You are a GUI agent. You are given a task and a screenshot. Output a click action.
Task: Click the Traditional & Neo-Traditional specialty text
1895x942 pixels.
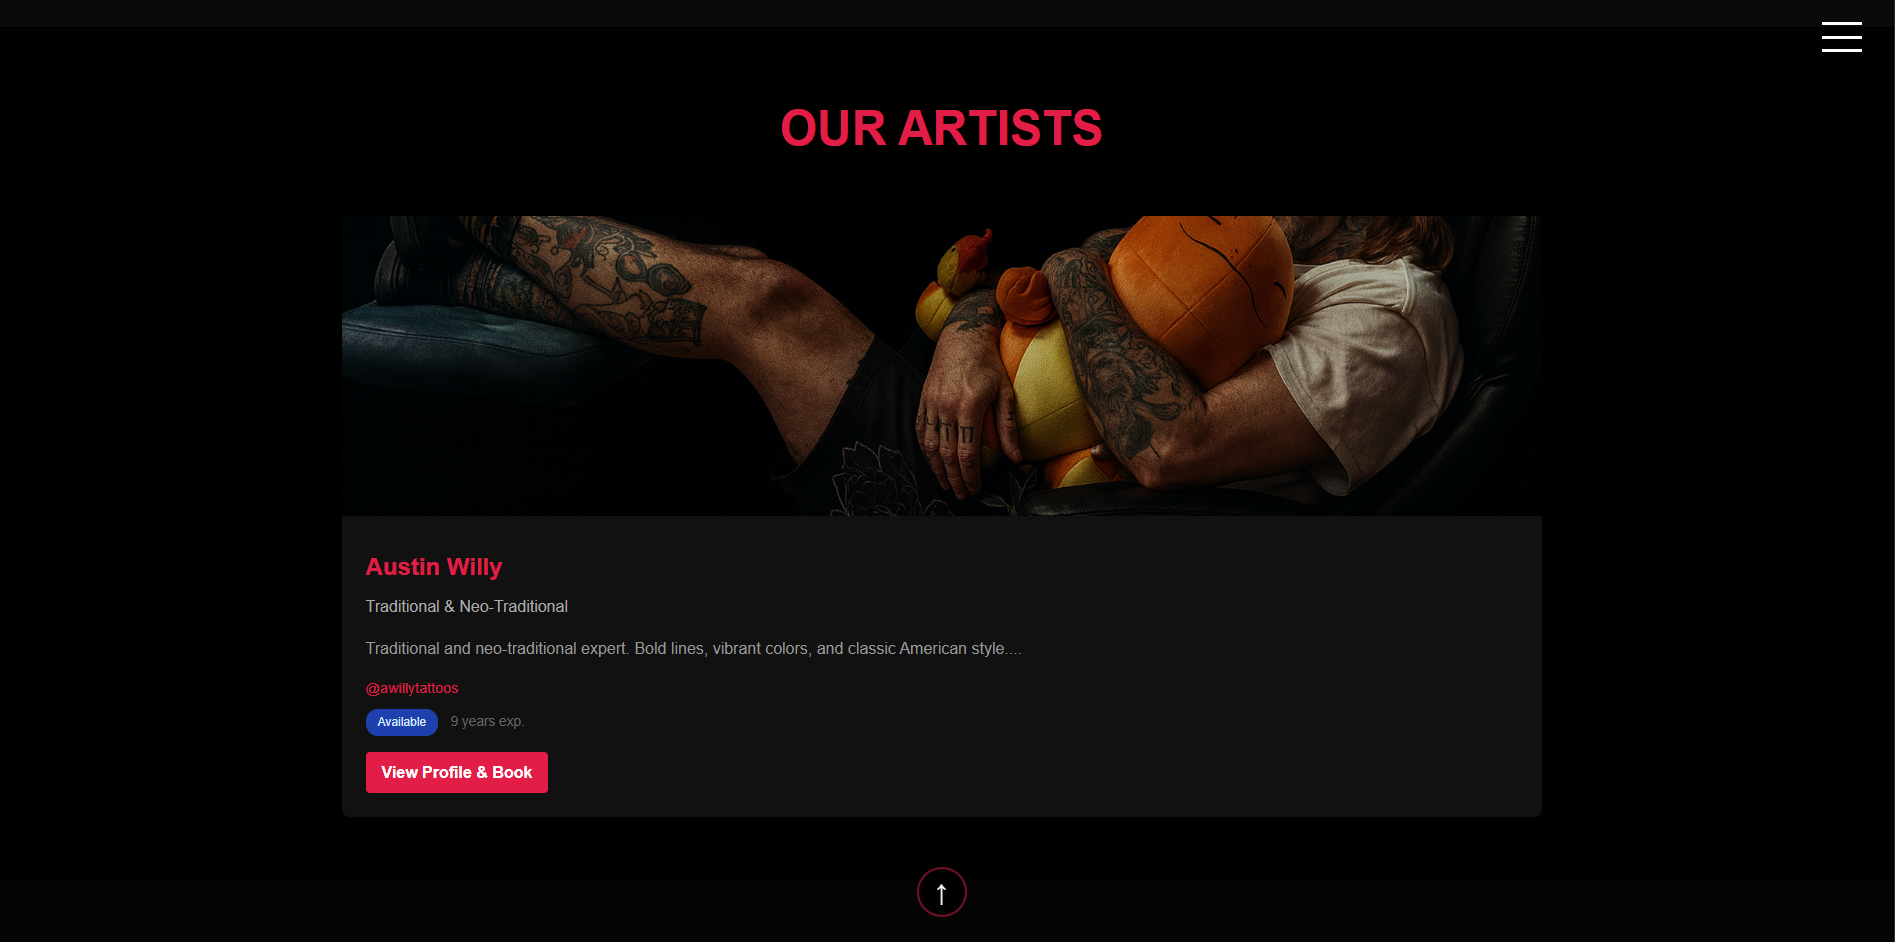(x=467, y=606)
